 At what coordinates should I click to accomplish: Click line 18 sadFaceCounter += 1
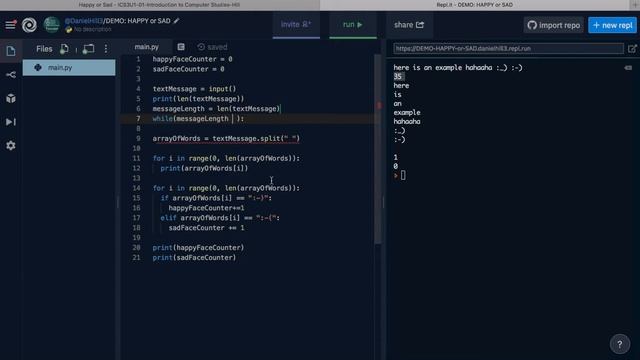tap(207, 228)
